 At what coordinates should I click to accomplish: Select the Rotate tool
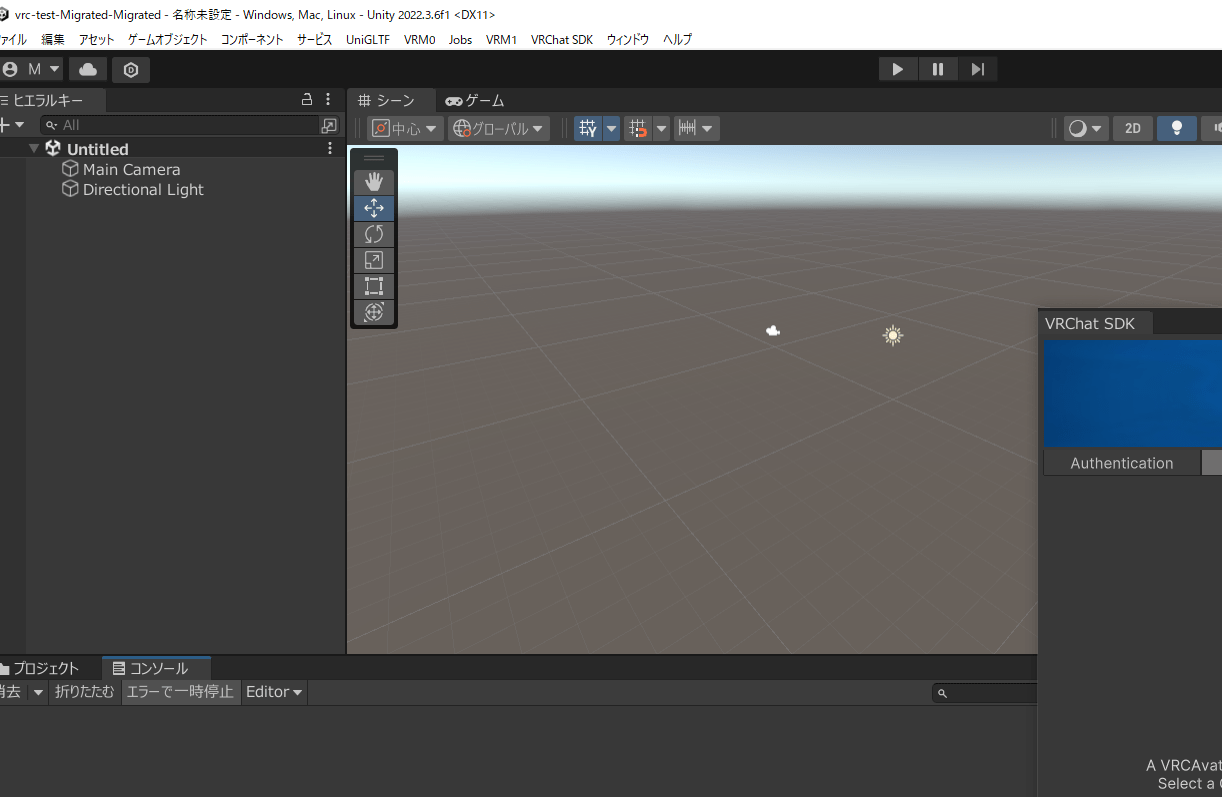pos(374,234)
